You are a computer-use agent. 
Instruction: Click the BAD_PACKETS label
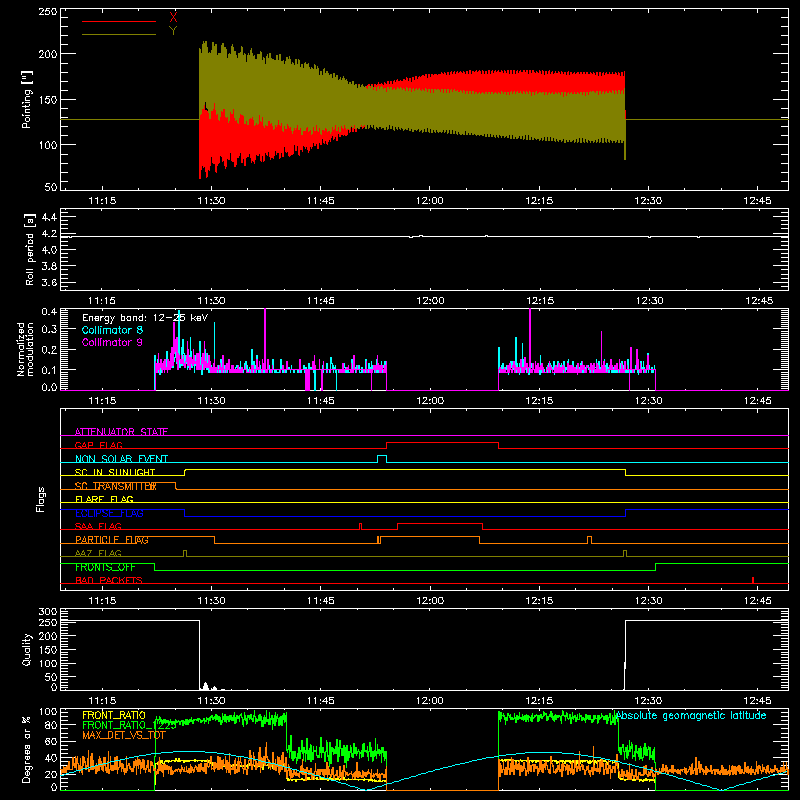[109, 580]
